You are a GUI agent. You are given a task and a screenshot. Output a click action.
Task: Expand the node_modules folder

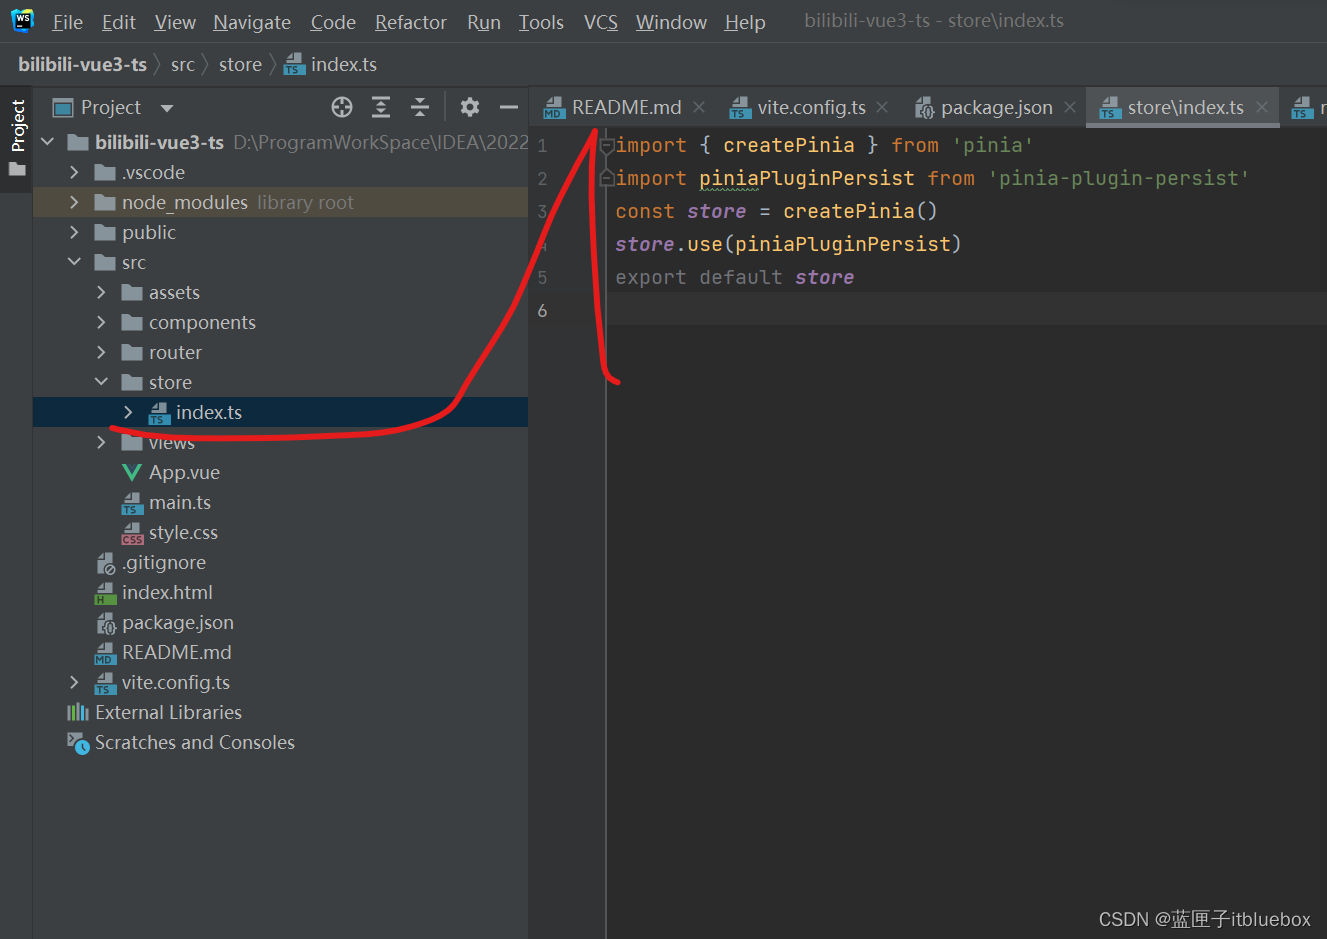click(x=74, y=202)
